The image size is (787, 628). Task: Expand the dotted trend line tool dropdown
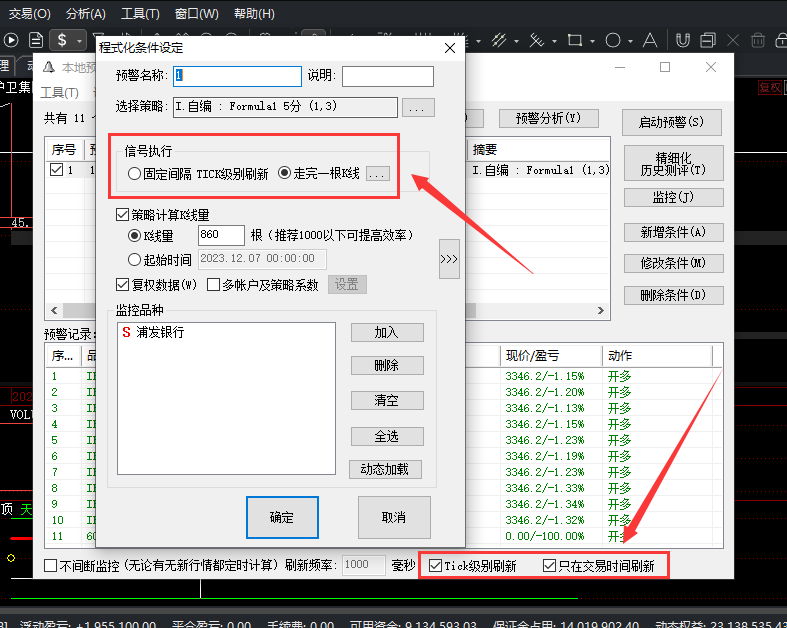click(x=554, y=41)
